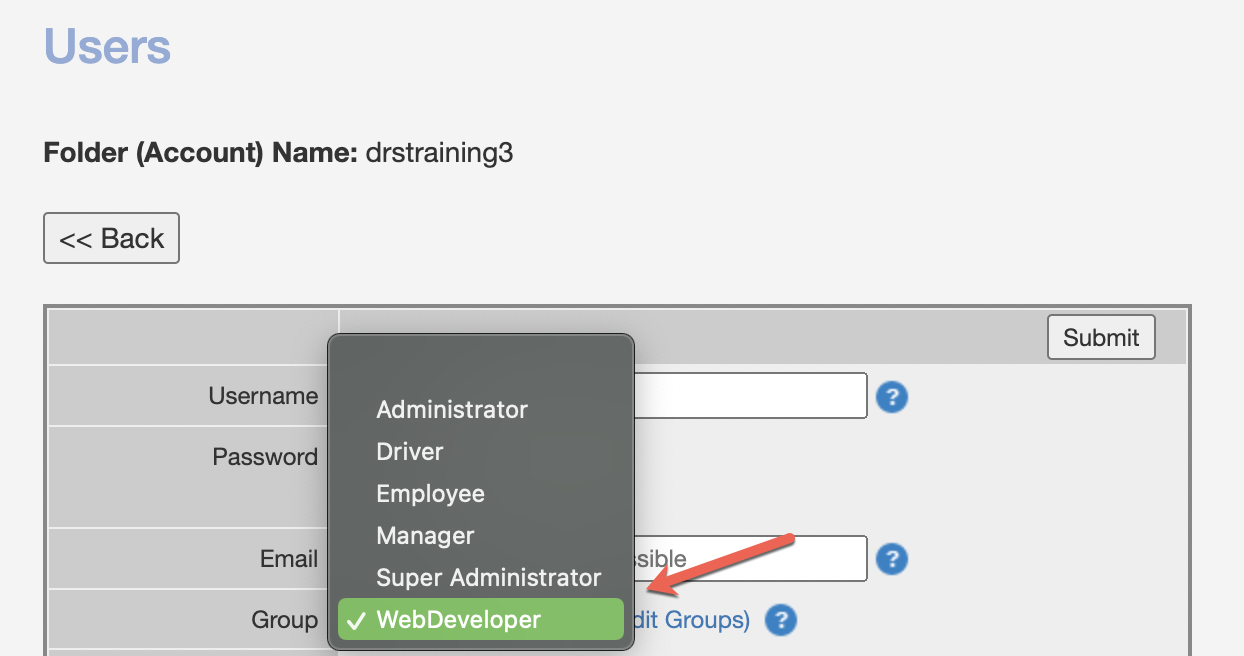Click the Email field label
The width and height of the screenshot is (1244, 656).
[289, 558]
